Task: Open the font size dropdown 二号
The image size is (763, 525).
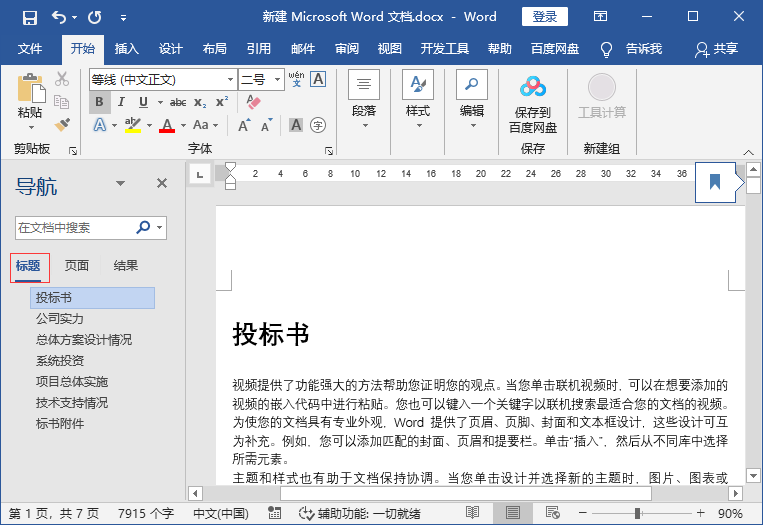Action: 277,79
